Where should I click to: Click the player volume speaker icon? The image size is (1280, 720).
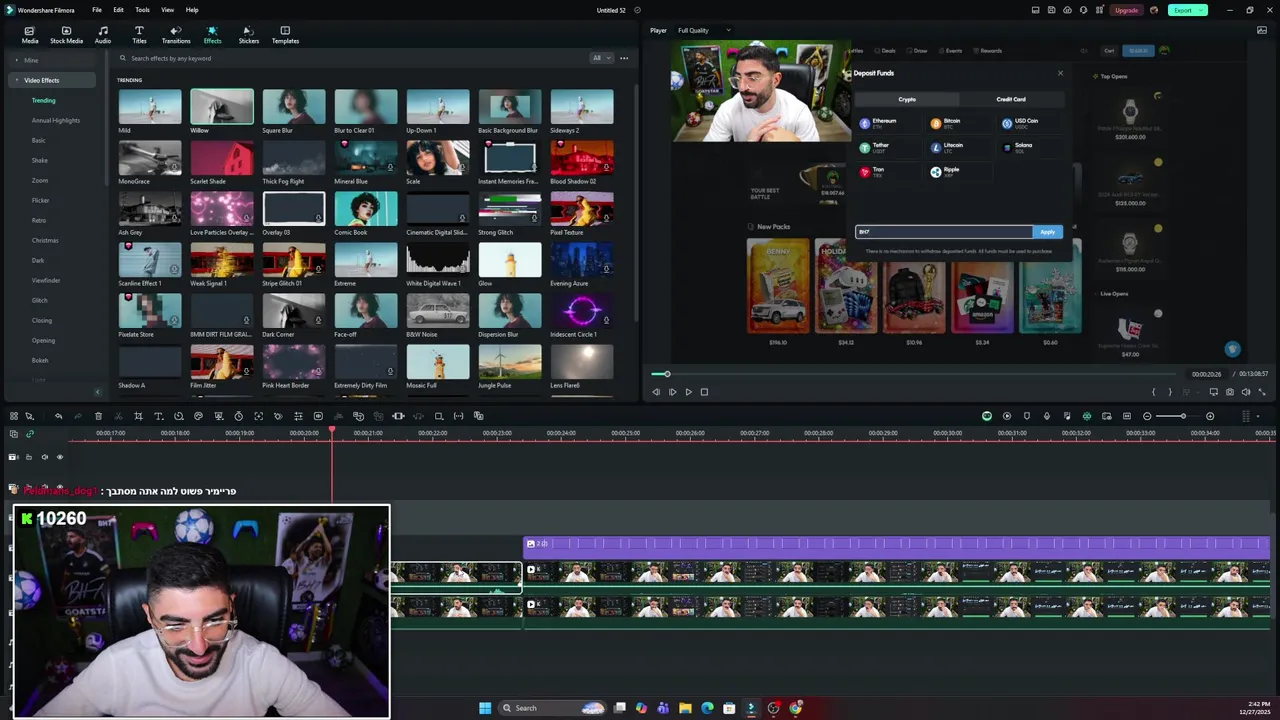point(1246,392)
